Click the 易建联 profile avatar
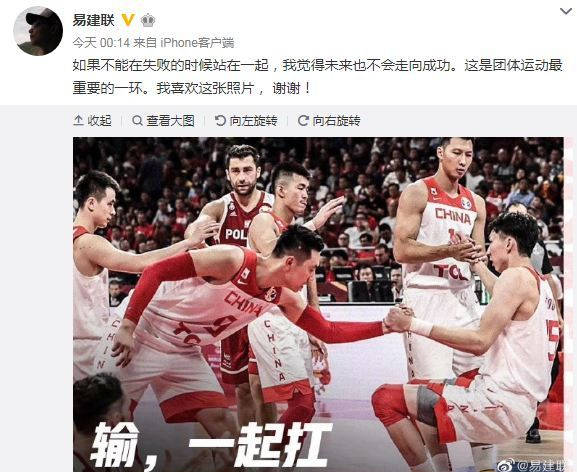Image resolution: width=577 pixels, height=472 pixels. 38,31
